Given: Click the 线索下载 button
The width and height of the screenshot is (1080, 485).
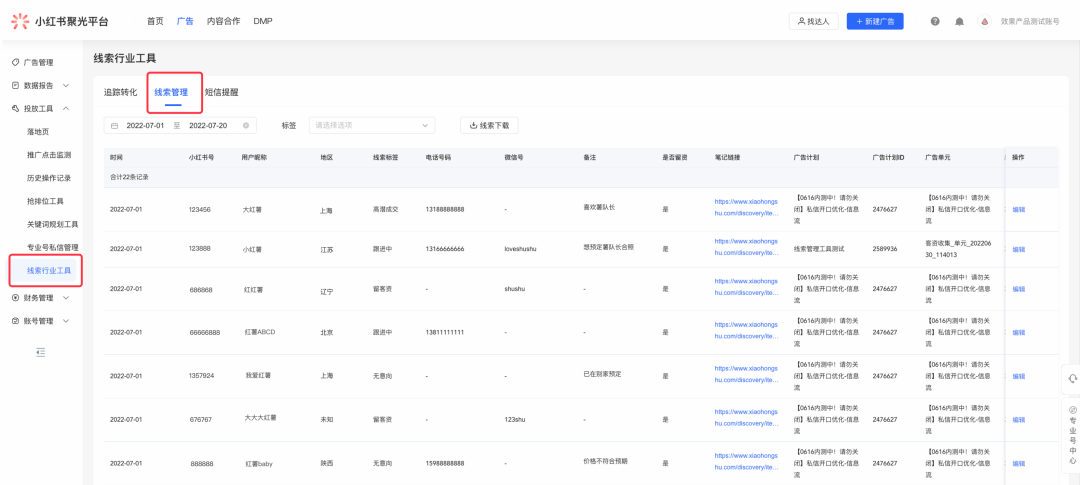Looking at the screenshot, I should coord(489,125).
